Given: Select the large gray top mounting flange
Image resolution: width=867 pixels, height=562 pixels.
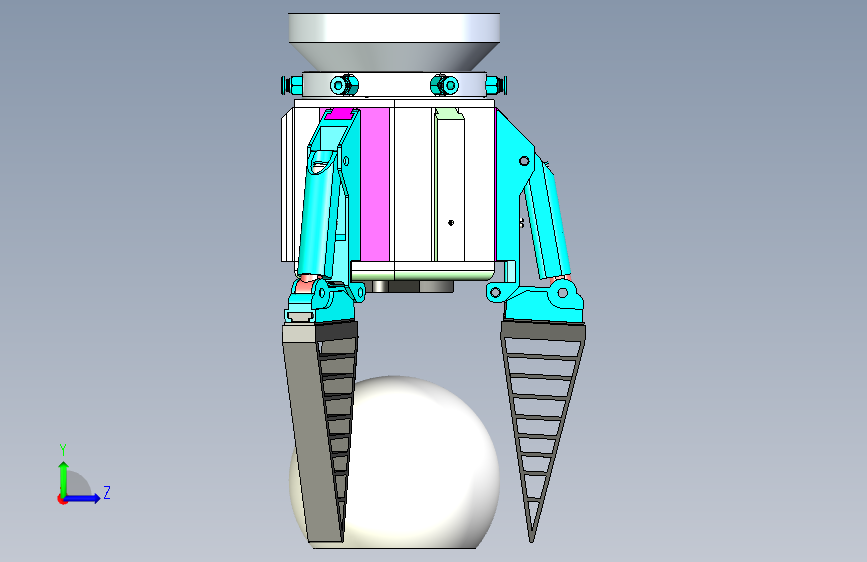Looking at the screenshot, I should pyautogui.click(x=394, y=41).
